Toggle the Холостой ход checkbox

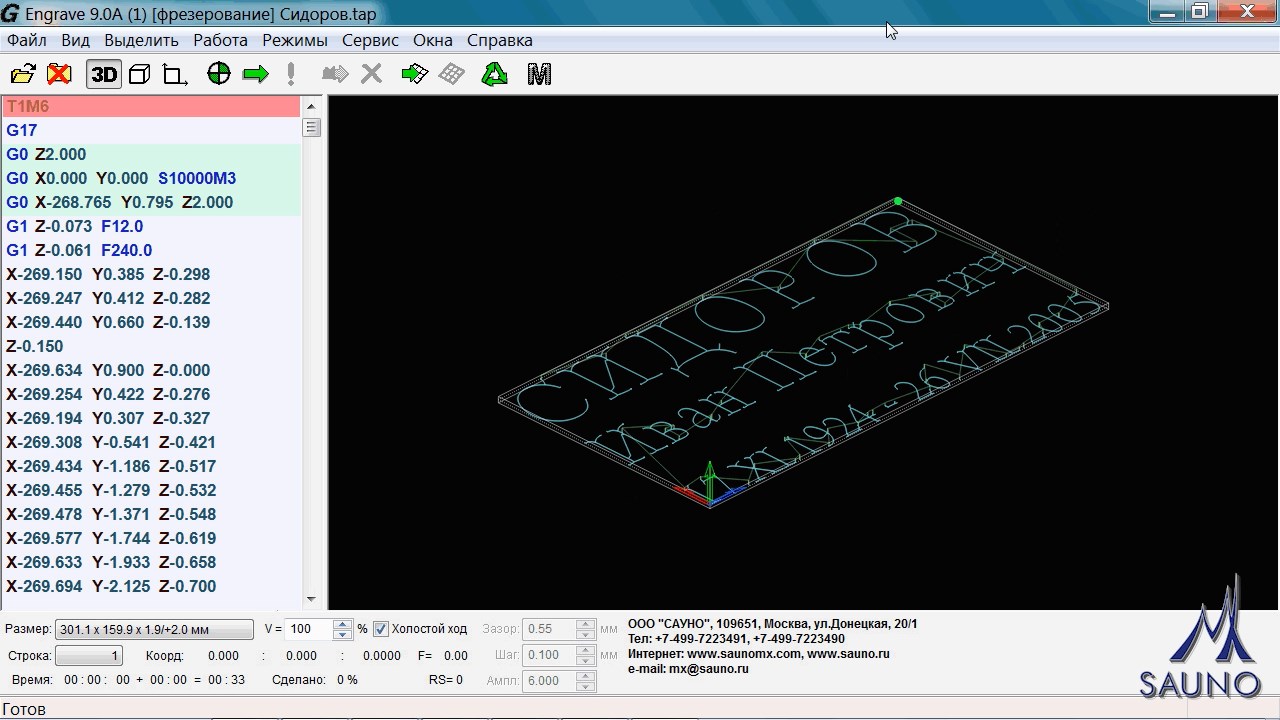coord(381,629)
